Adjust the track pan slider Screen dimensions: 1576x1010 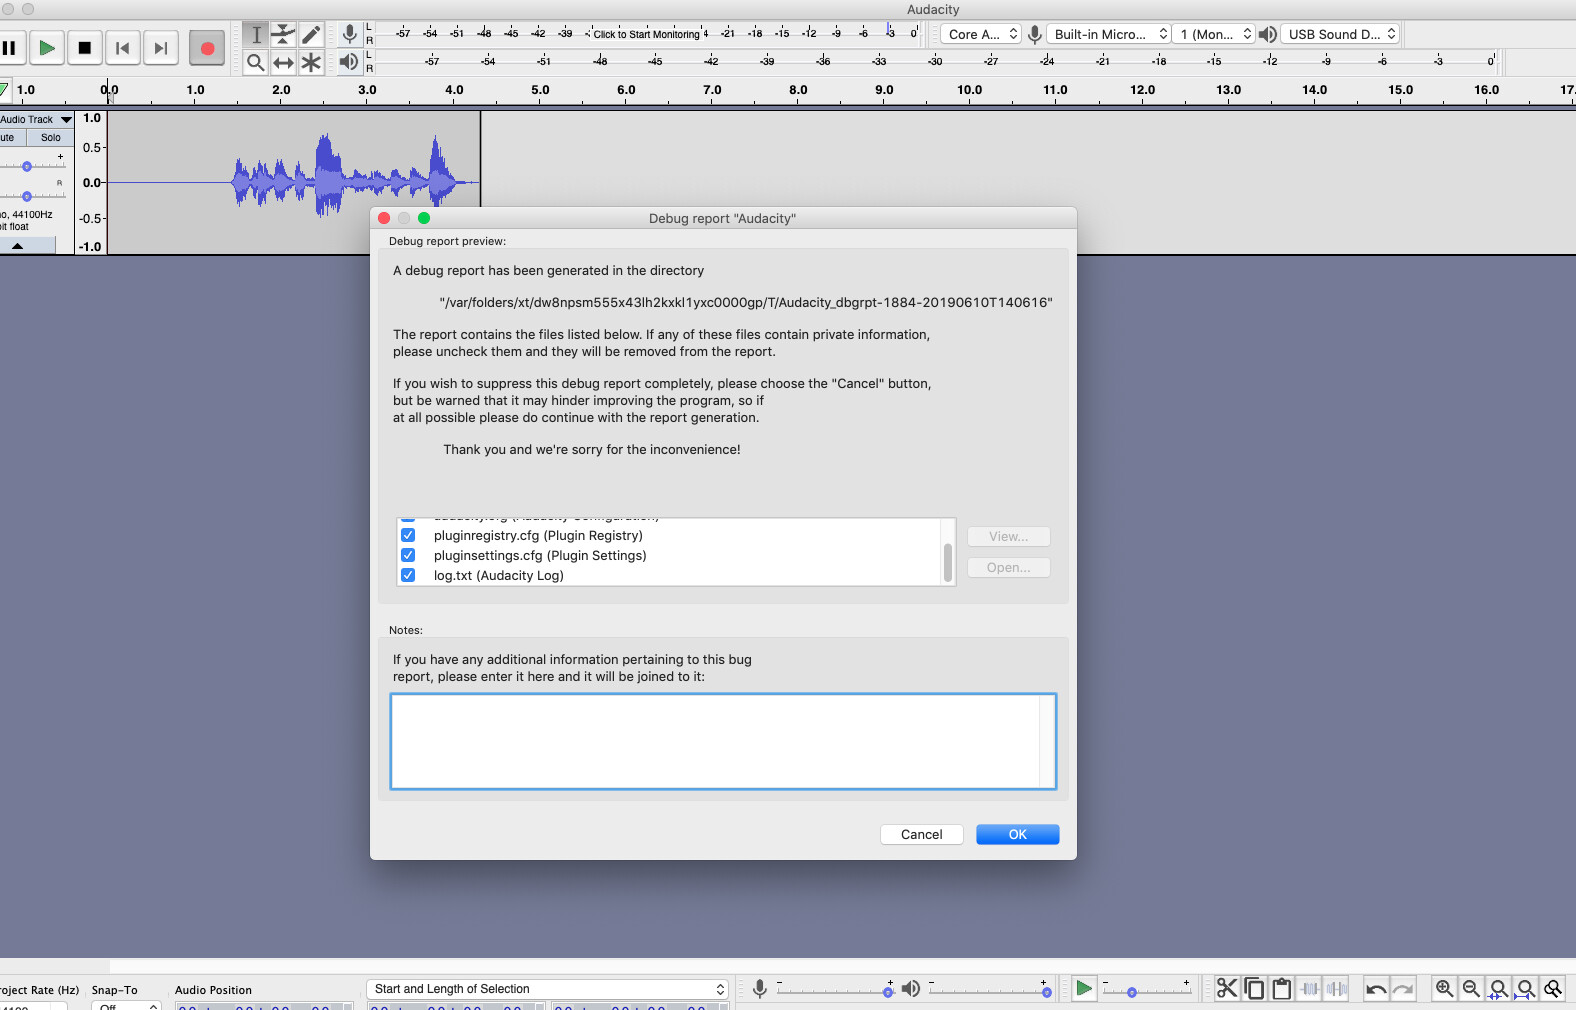point(27,196)
